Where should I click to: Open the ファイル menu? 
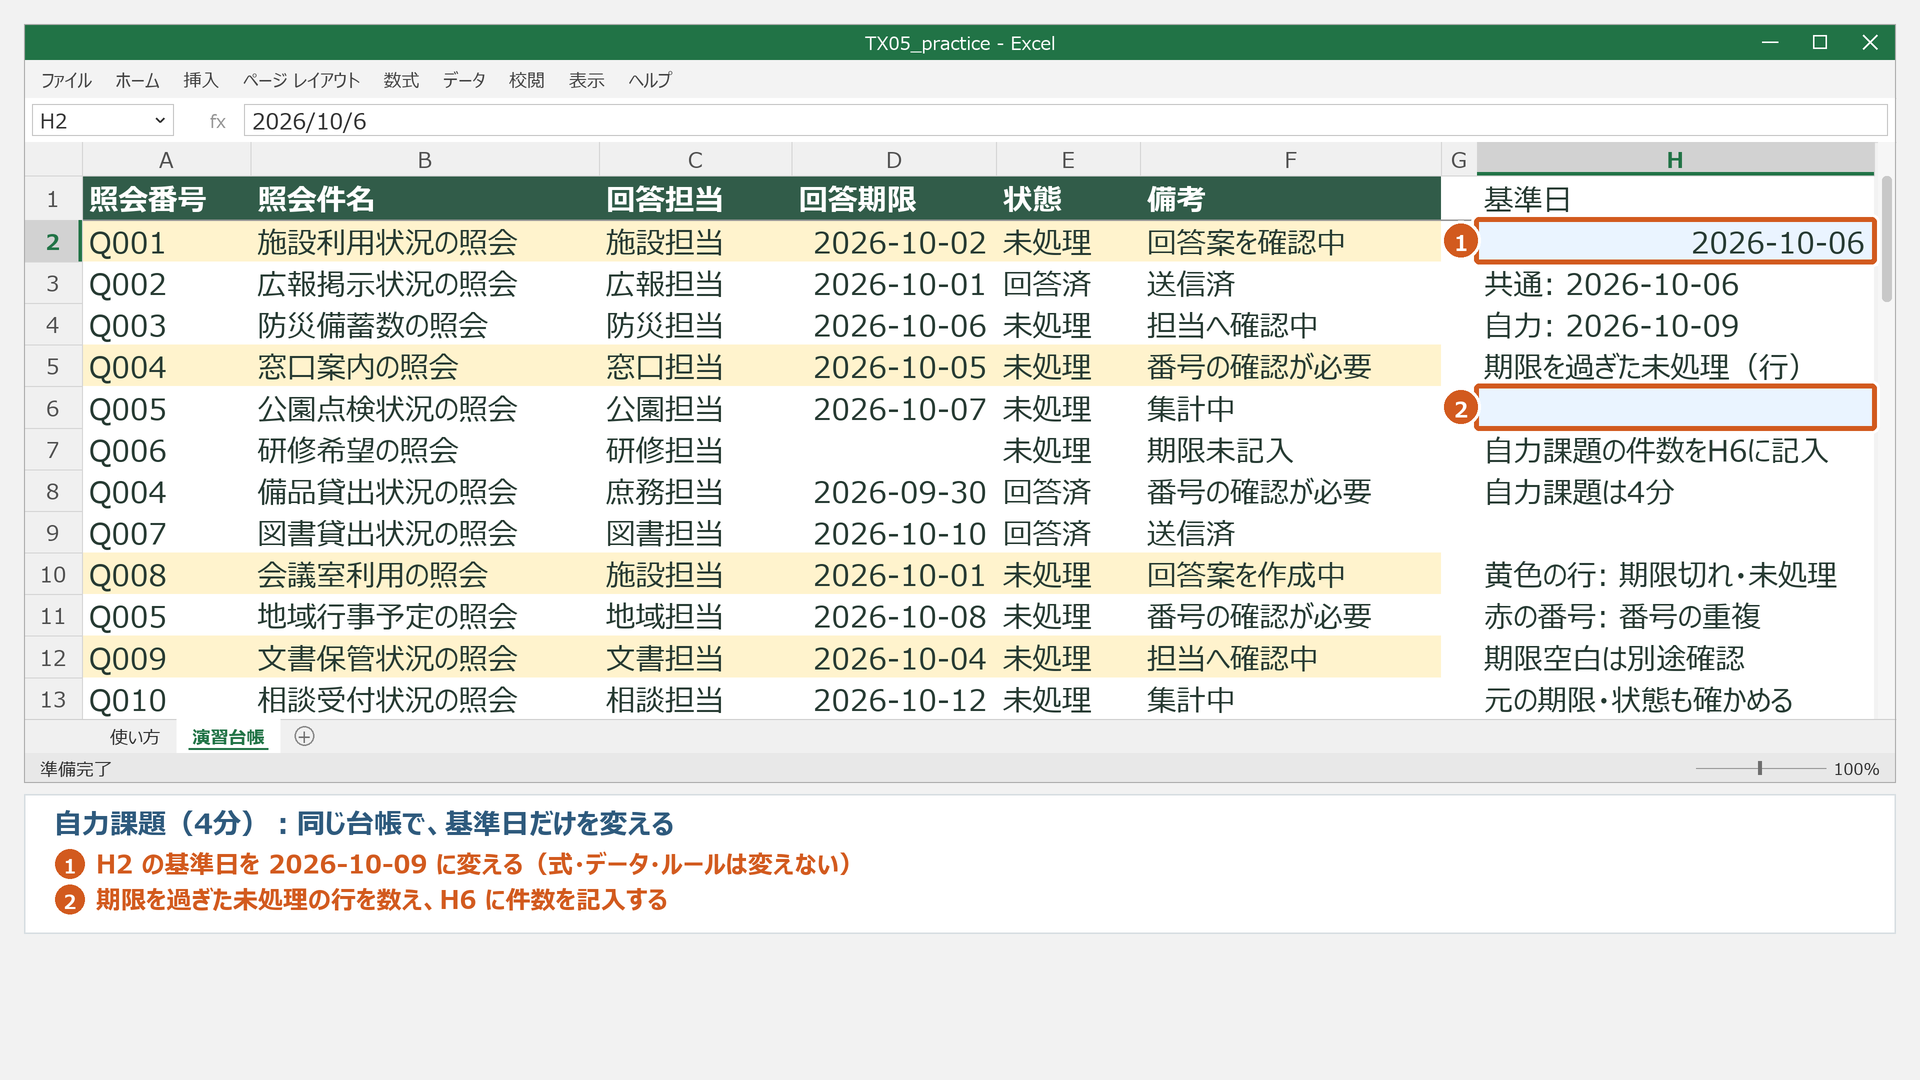point(66,80)
